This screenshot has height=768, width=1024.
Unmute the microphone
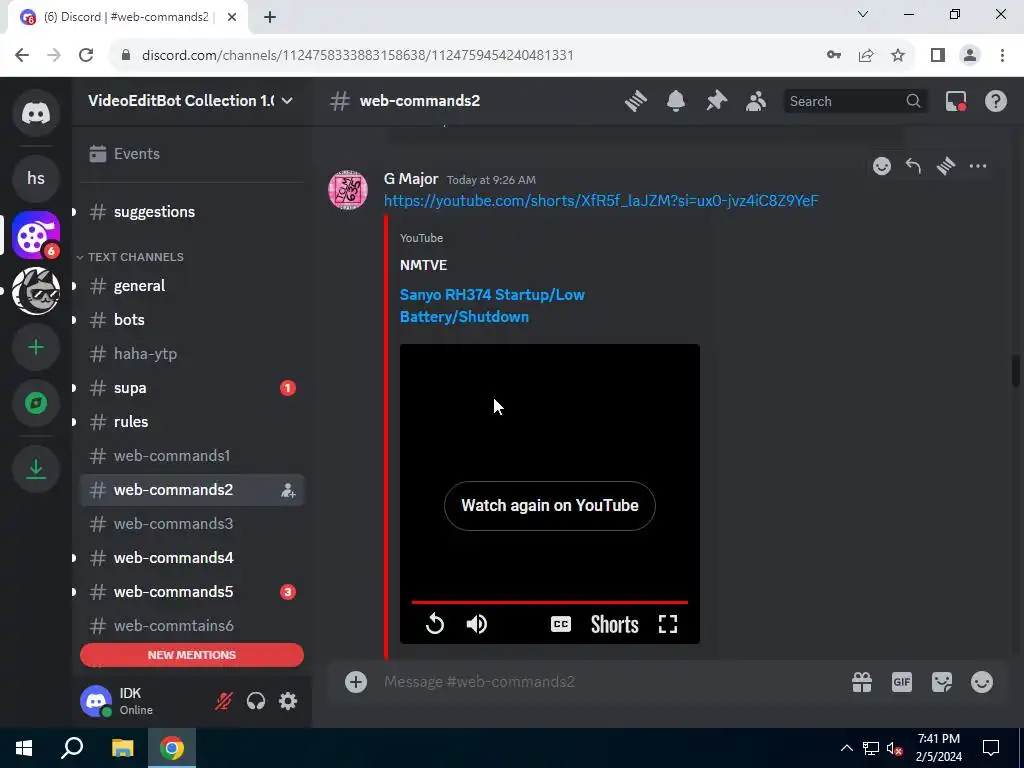click(x=223, y=701)
